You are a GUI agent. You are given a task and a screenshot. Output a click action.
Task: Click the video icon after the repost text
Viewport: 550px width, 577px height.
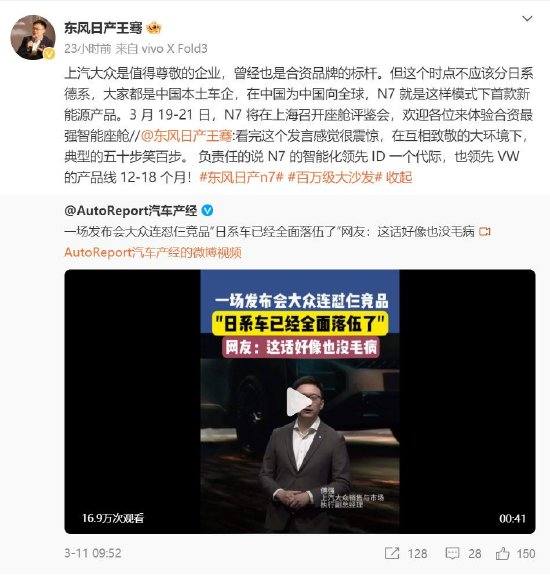(x=485, y=231)
